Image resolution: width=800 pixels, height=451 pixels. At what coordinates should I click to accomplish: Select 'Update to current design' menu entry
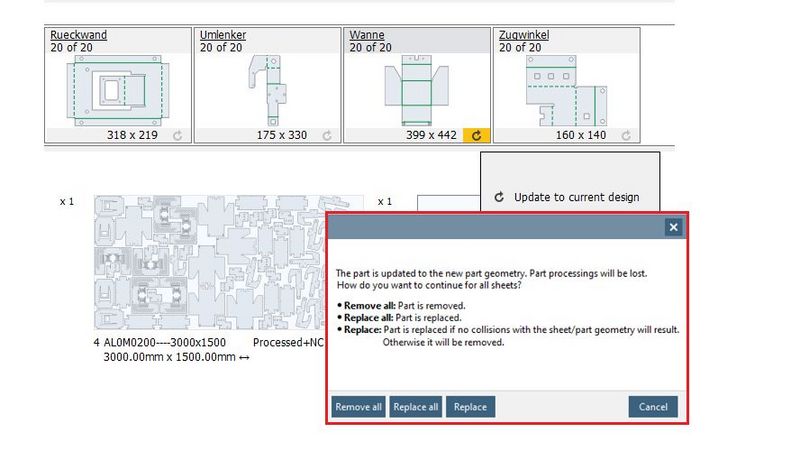click(567, 197)
